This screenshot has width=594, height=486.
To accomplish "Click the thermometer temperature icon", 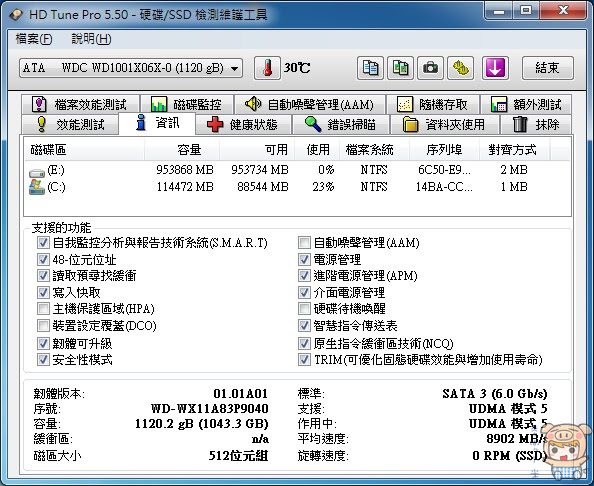I will [267, 68].
